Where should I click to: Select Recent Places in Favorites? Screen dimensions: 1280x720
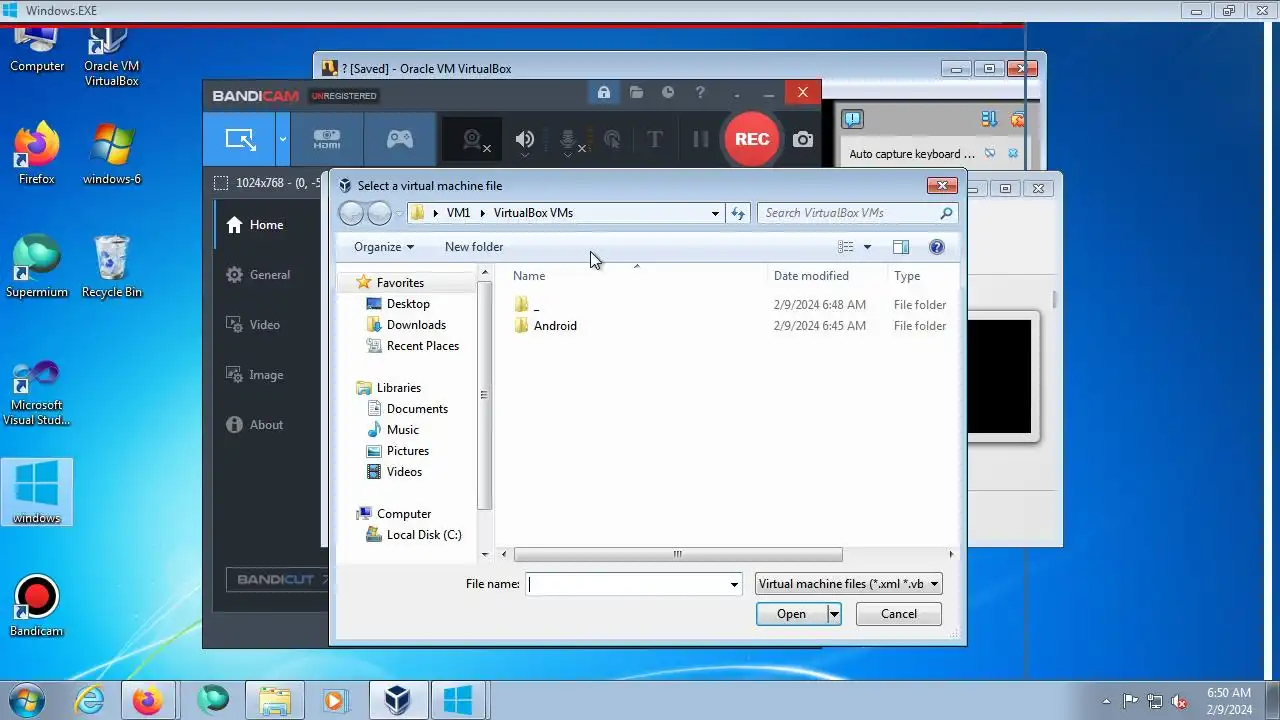[422, 346]
